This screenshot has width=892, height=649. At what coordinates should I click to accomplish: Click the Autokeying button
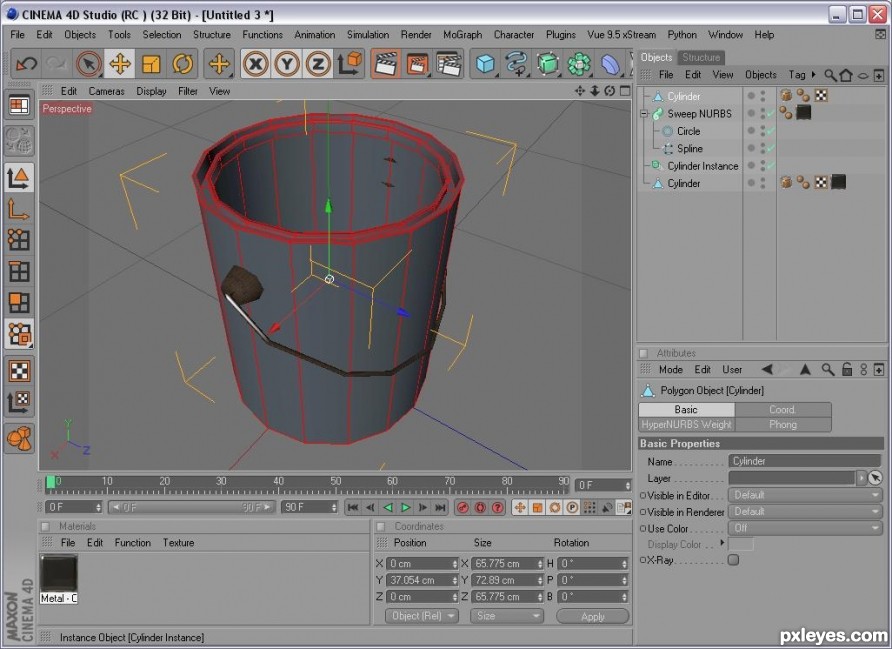pos(480,507)
